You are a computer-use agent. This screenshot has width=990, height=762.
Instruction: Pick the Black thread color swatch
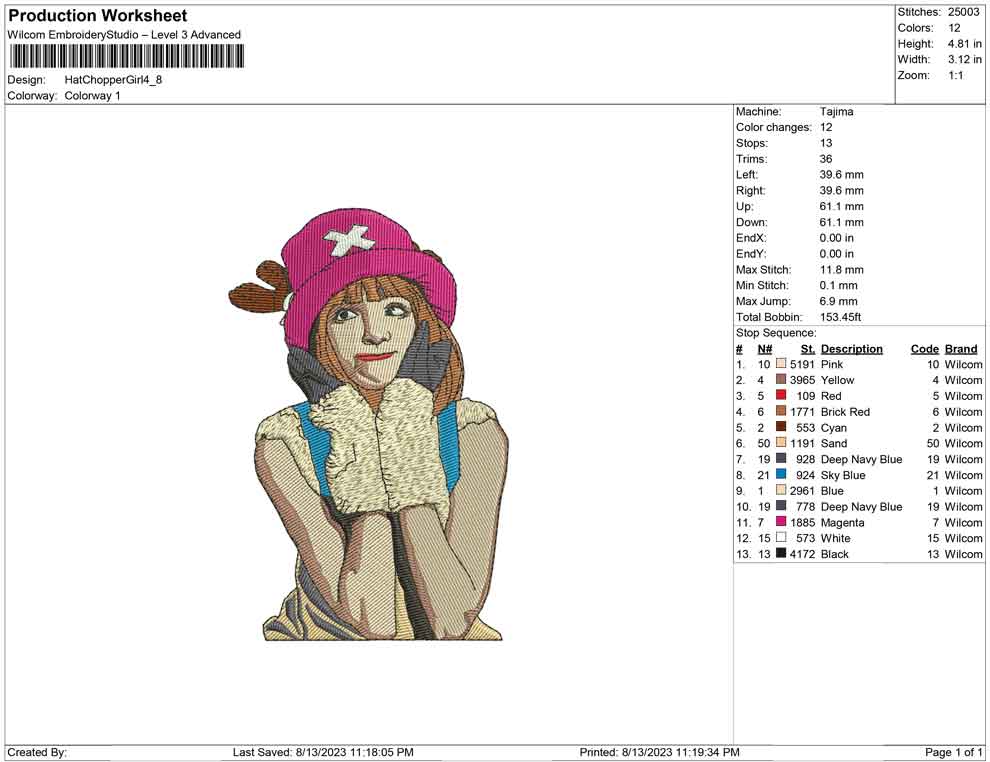781,553
